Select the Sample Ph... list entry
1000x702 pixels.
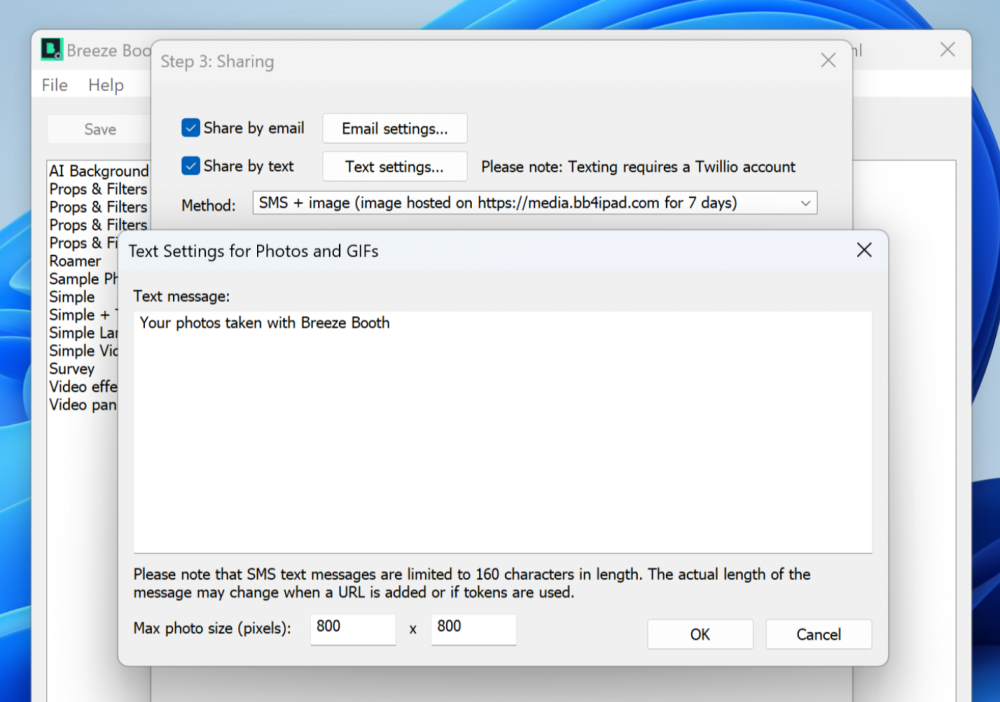pos(83,279)
